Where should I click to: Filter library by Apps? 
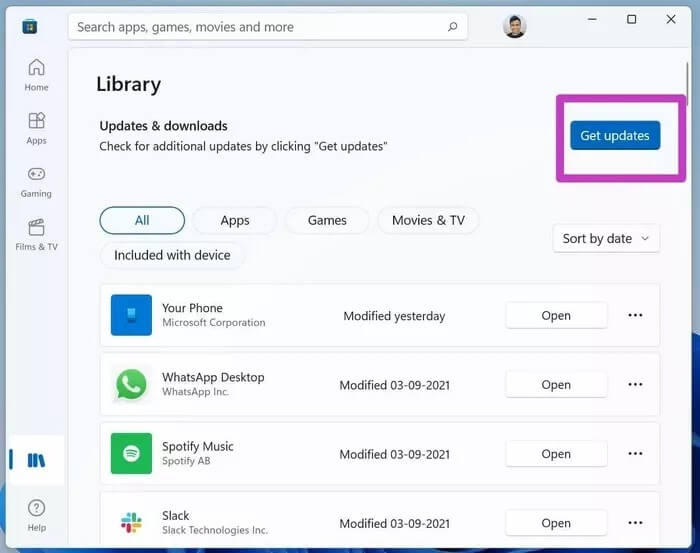coord(235,220)
